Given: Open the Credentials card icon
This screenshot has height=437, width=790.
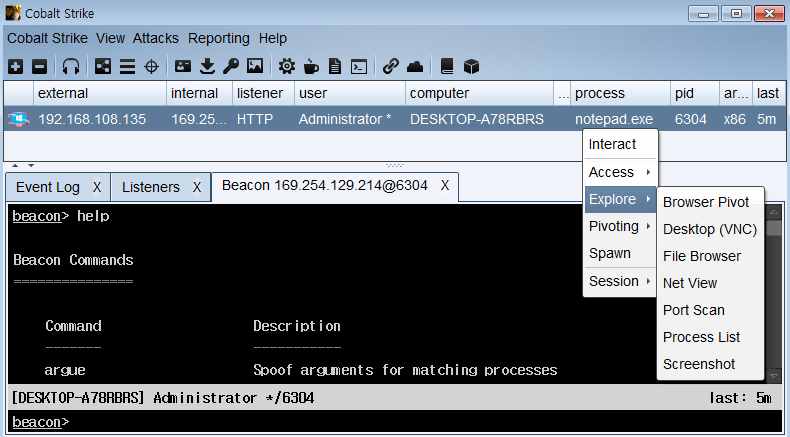Looking at the screenshot, I should [183, 66].
